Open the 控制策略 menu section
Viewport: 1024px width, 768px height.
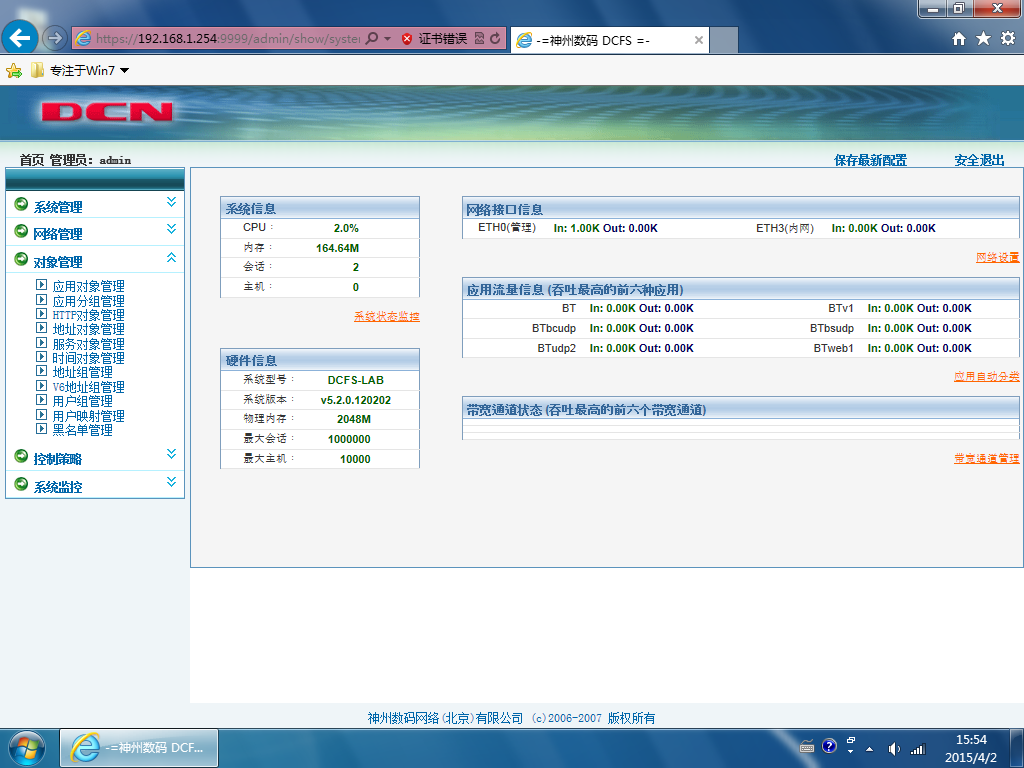tap(58, 459)
